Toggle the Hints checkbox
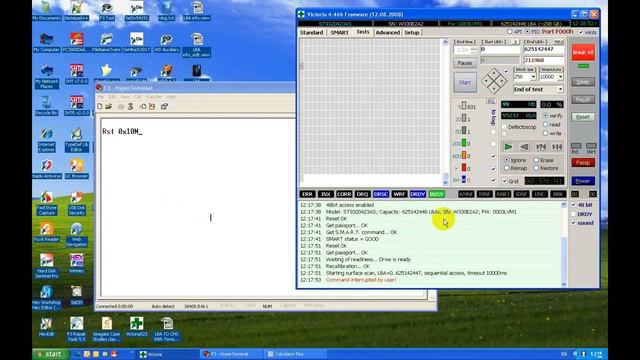This screenshot has width=640, height=360. (581, 32)
